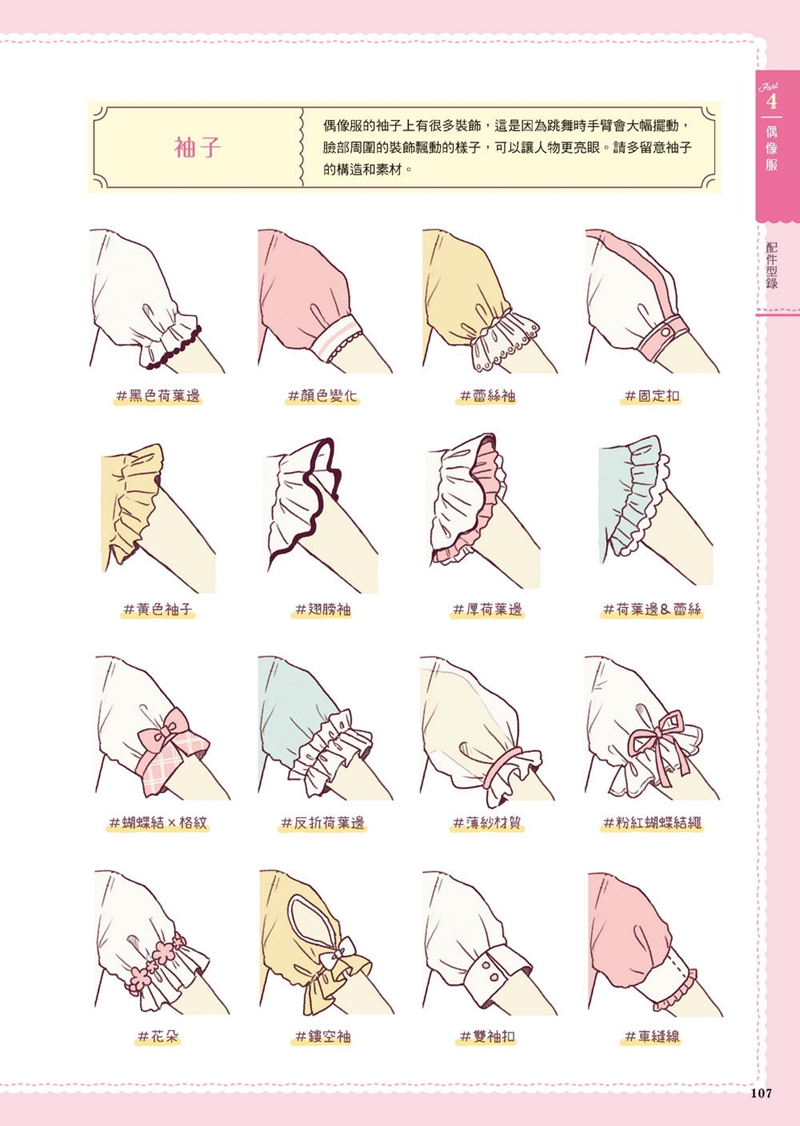The width and height of the screenshot is (800, 1126).
Task: Select the 顏色變化 pink sleeve drawing
Action: tap(325, 301)
